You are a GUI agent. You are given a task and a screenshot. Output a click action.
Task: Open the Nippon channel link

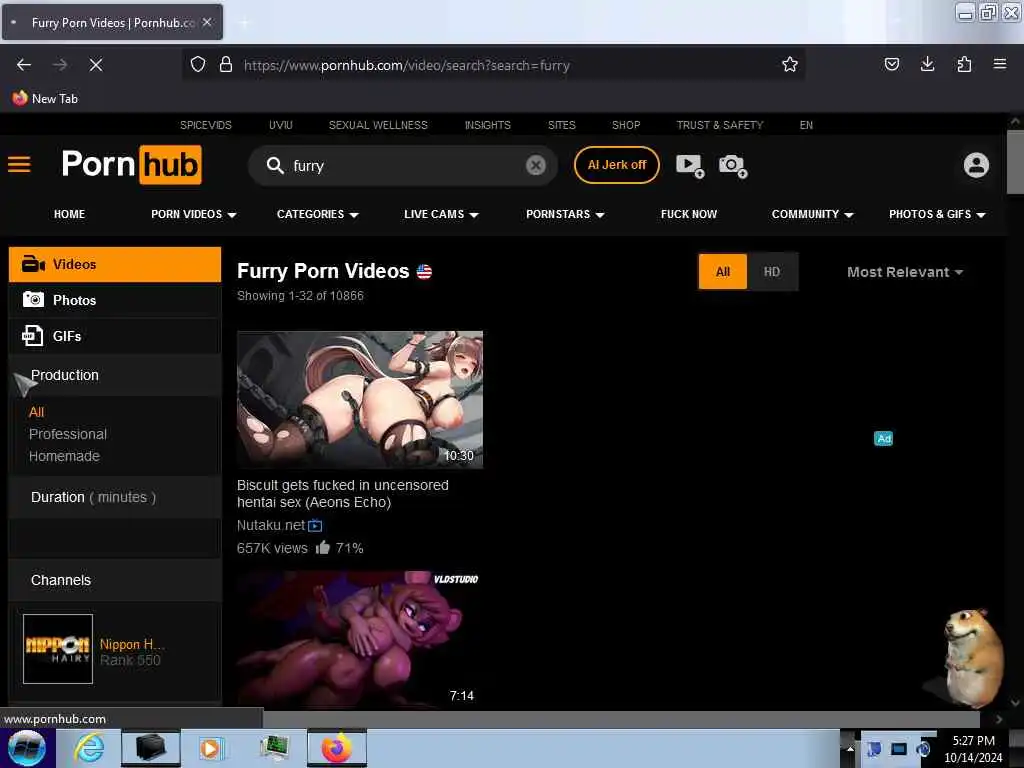131,645
